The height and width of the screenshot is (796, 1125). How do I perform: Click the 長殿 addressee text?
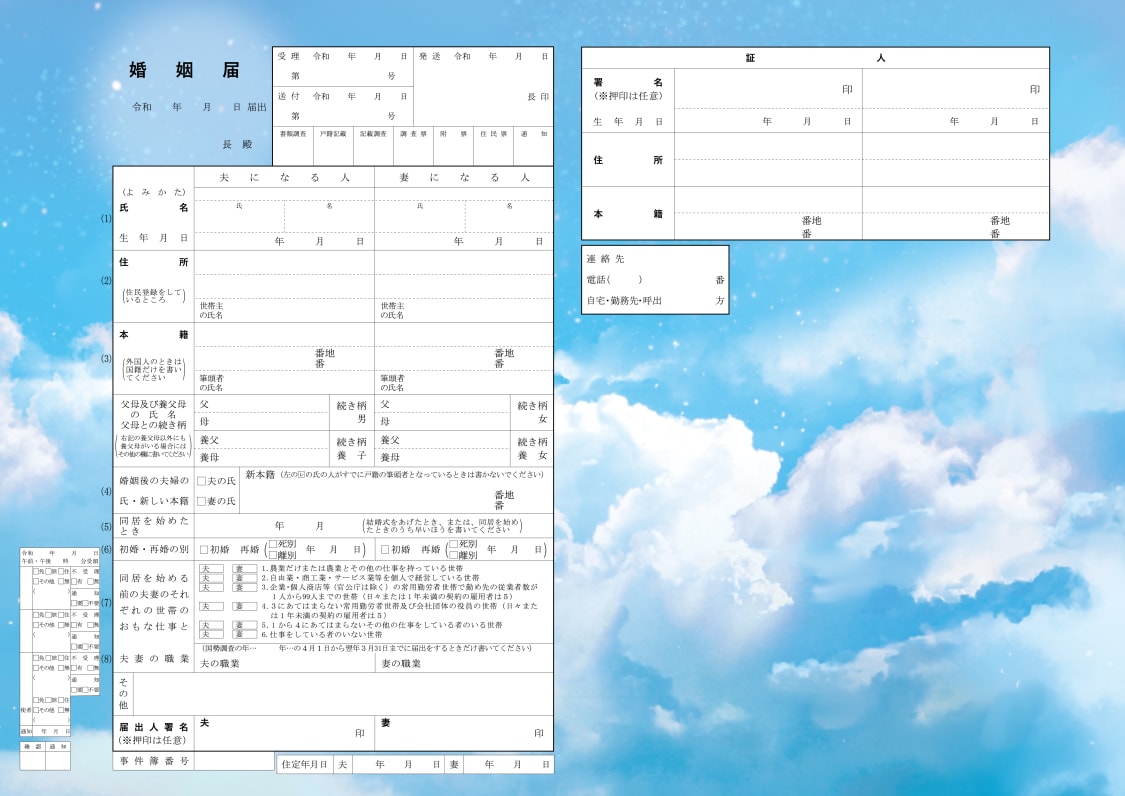pos(237,144)
